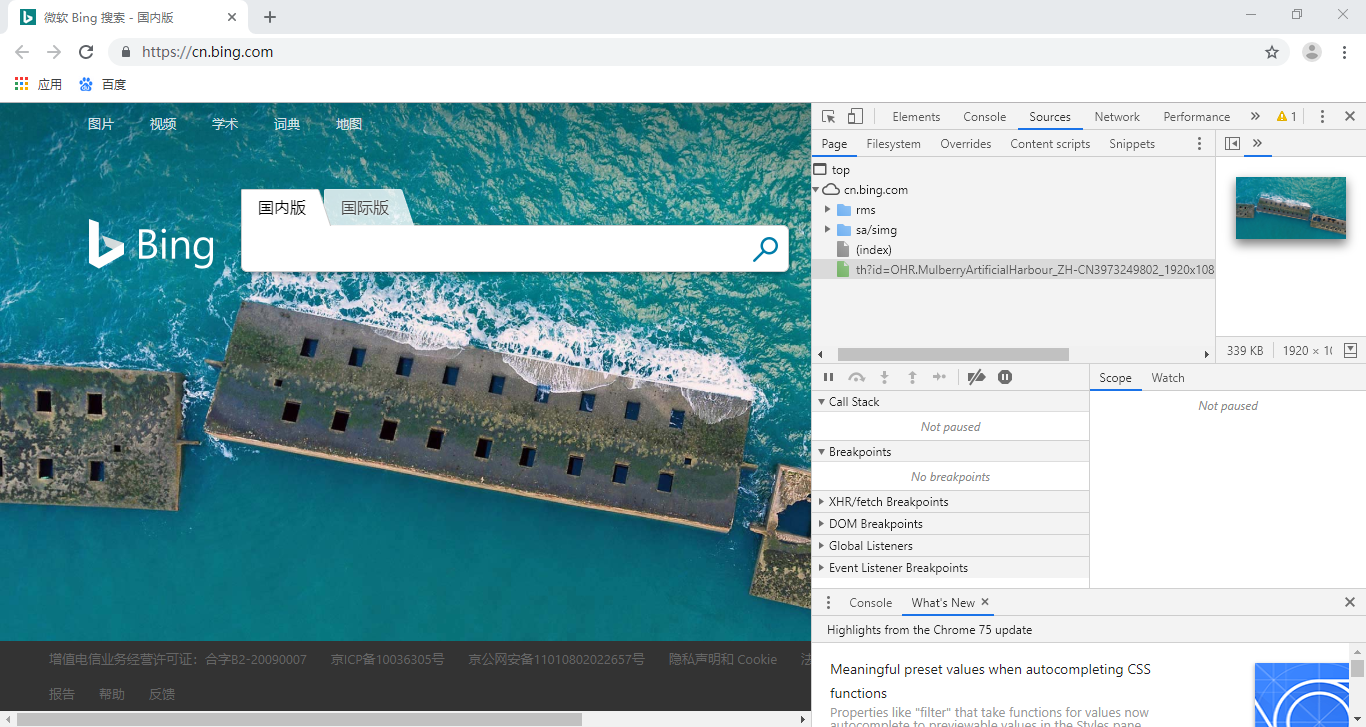The height and width of the screenshot is (727, 1366).
Task: Reload the page in Chrome
Action: pyautogui.click(x=86, y=52)
